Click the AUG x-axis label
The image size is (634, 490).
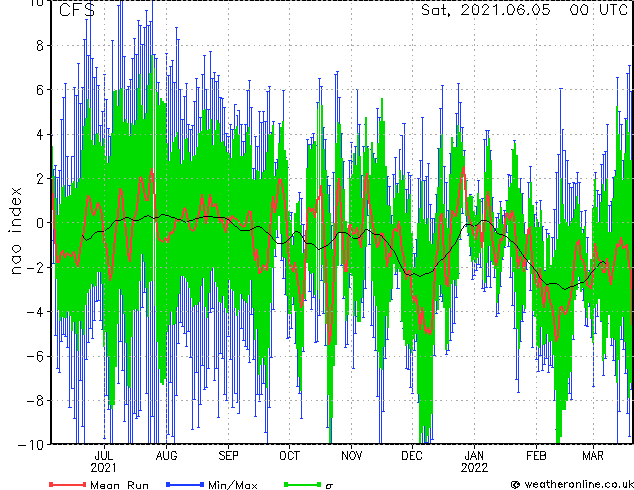[x=166, y=456]
